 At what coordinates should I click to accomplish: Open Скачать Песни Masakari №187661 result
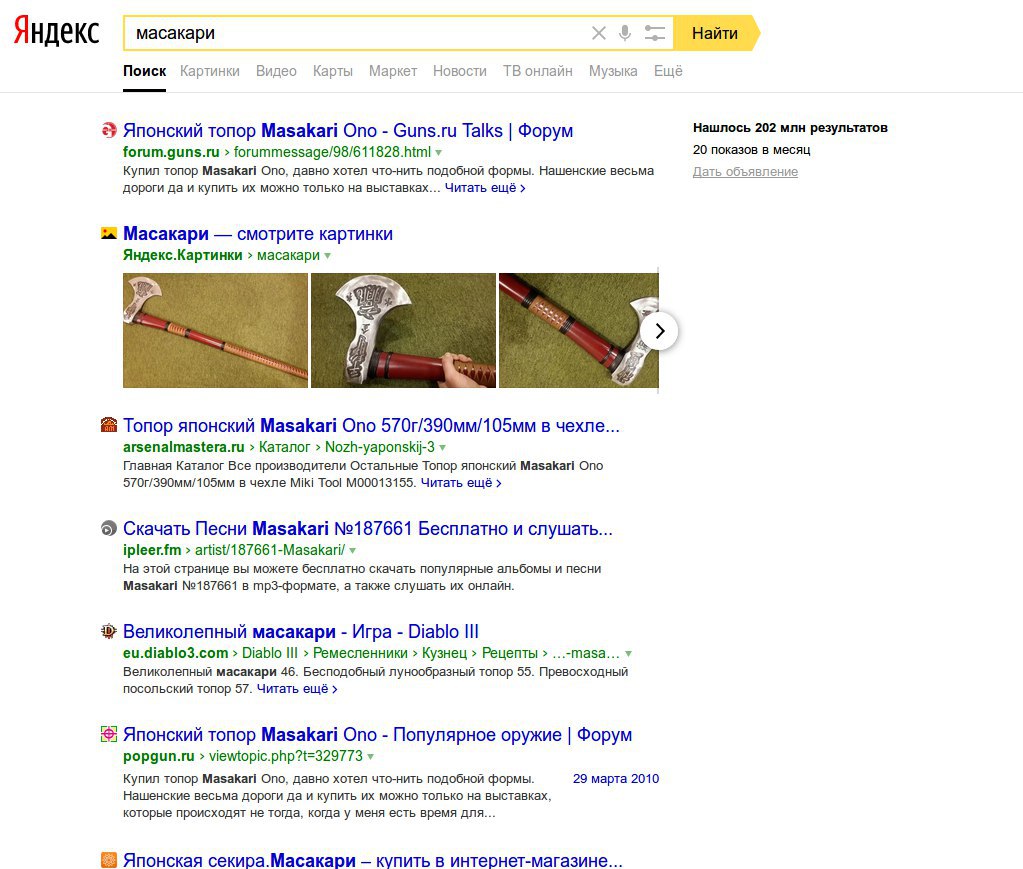coord(368,528)
